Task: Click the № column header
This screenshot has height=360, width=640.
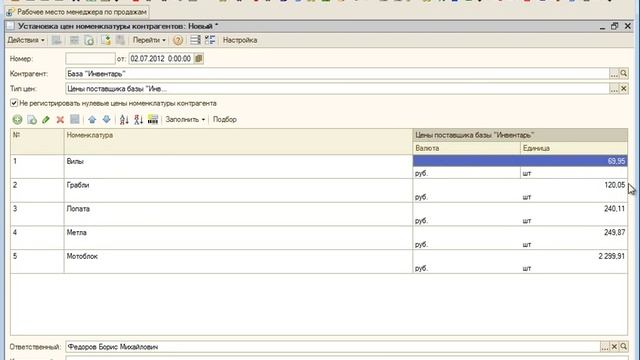Action: click(x=37, y=141)
